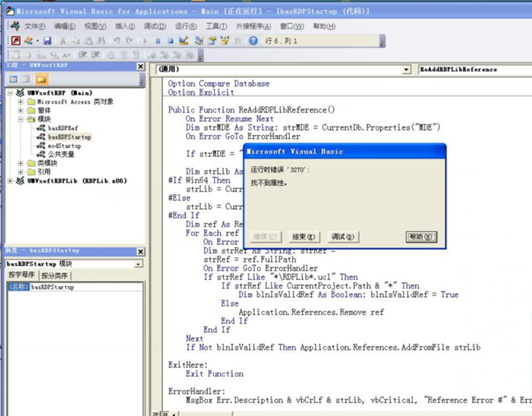Expand UMVsoftRDPLib (RDPLib.x86) project node

pyautogui.click(x=11, y=181)
